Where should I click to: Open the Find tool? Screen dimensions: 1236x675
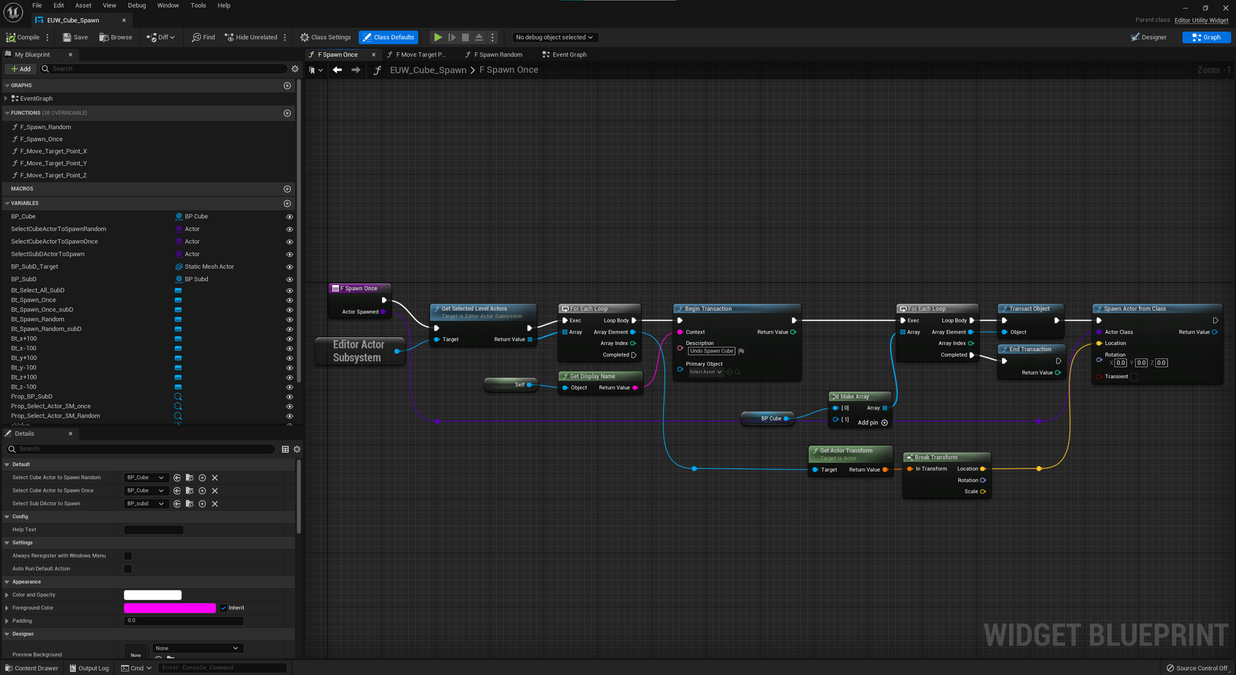[203, 37]
